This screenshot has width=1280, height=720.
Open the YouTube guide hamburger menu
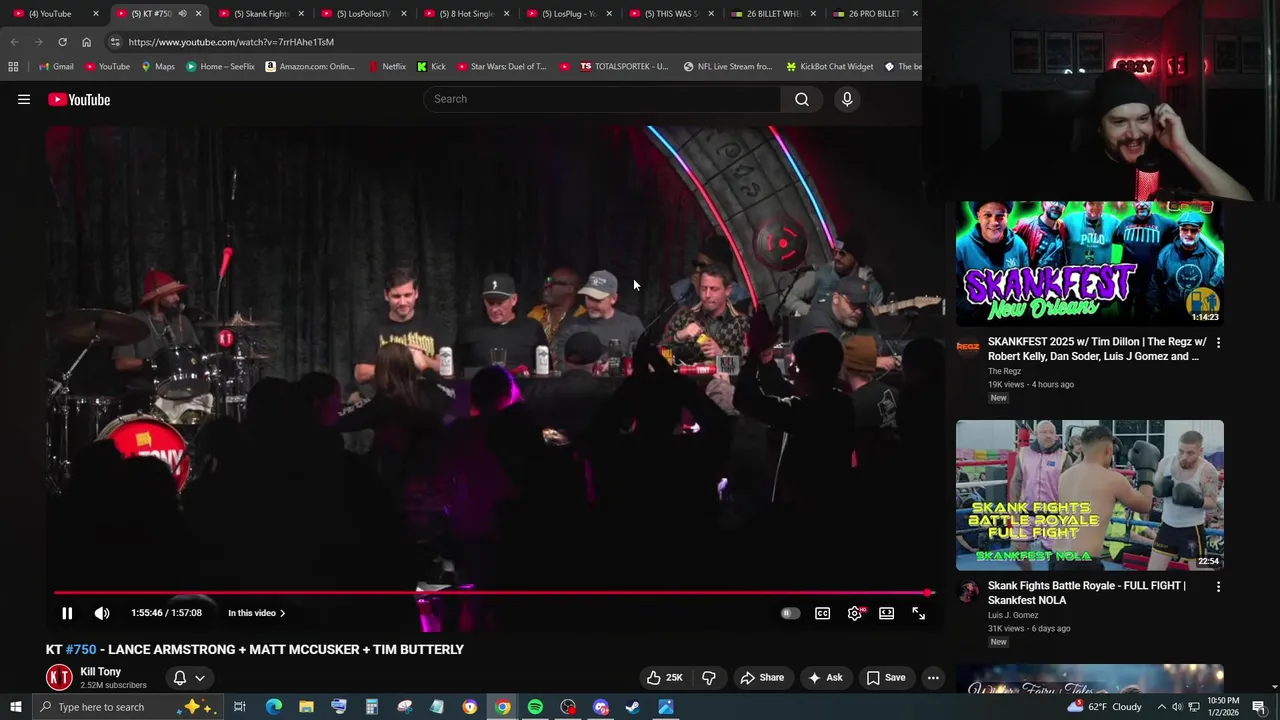point(24,99)
